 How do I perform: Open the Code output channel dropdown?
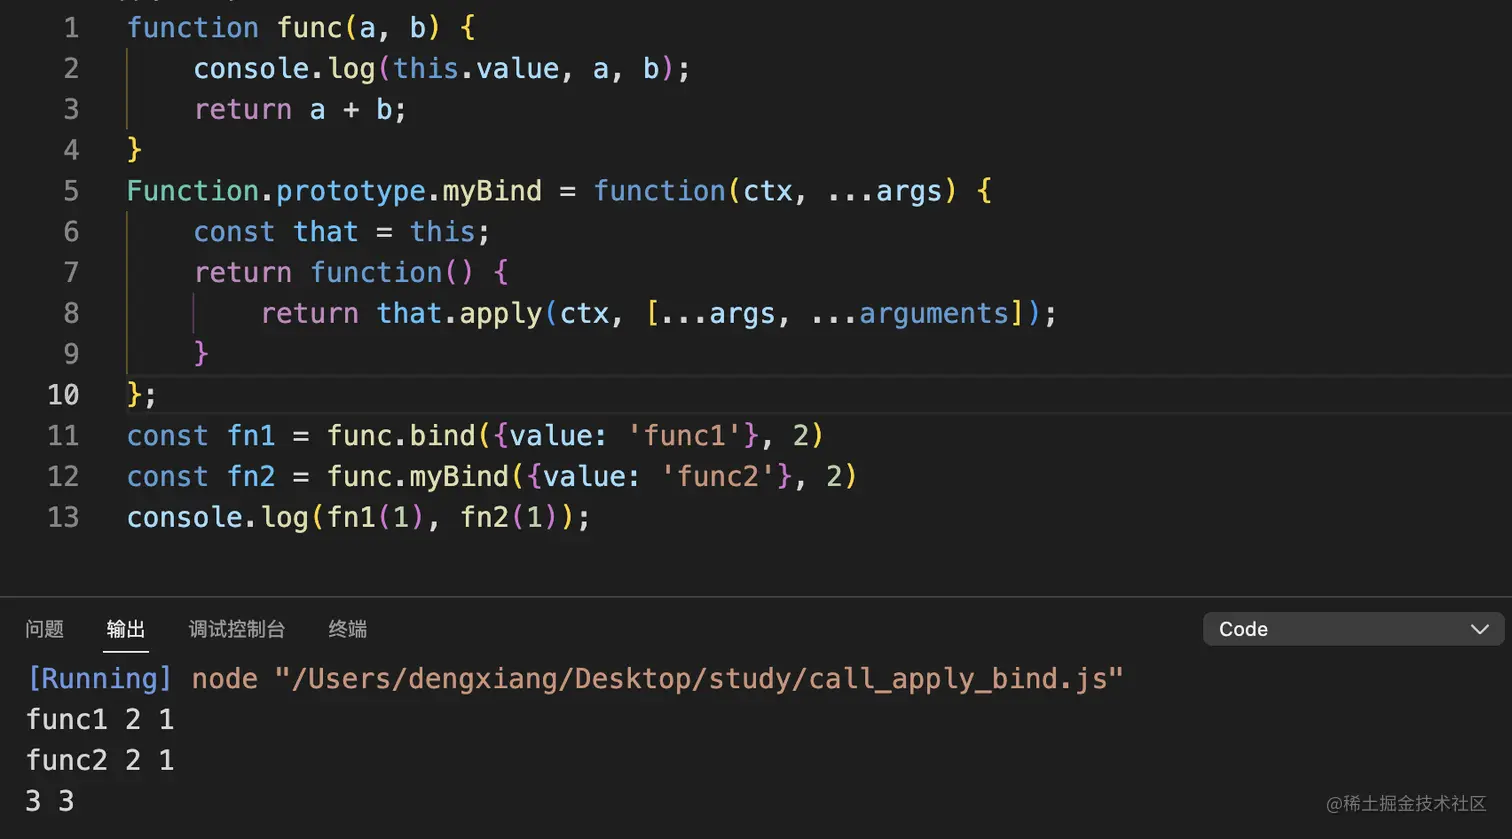click(1354, 629)
